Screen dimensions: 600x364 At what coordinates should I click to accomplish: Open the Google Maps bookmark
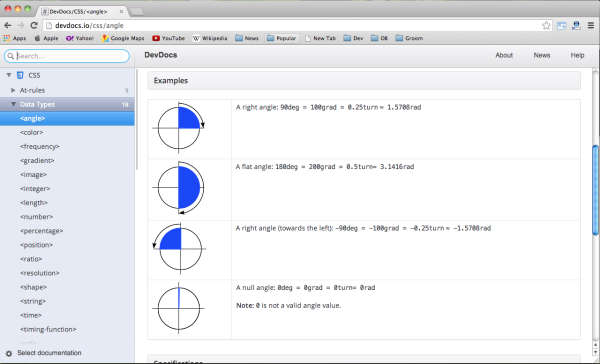[x=123, y=38]
